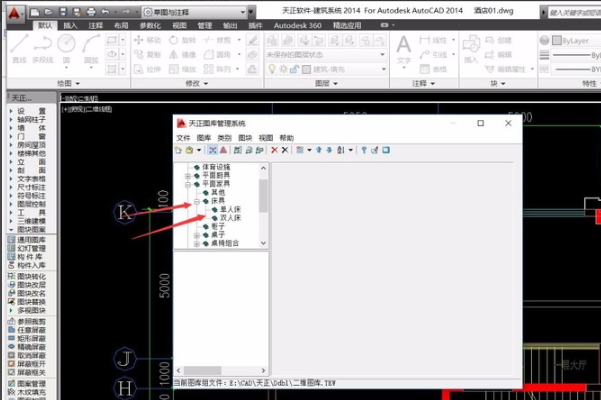This screenshot has width=601, height=400.
Task: Choose 旋转 rotate tool in ribbon
Action: 183,40
